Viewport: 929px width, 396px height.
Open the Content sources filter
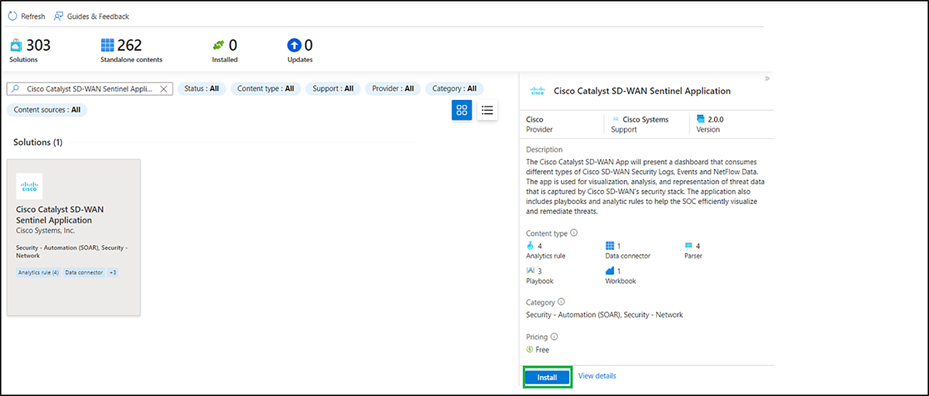tap(47, 110)
